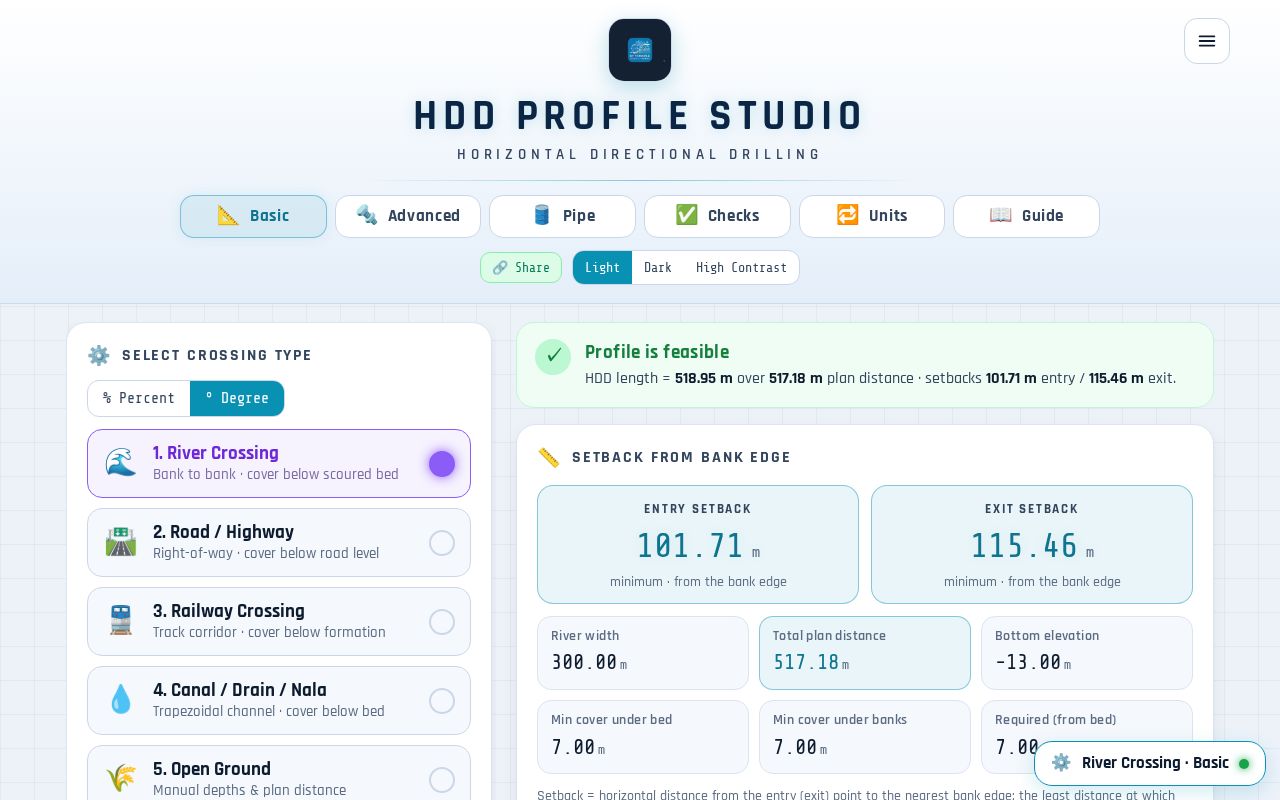Viewport: 1280px width, 800px height.
Task: Edit the Min cover under banks field
Action: tap(865, 737)
